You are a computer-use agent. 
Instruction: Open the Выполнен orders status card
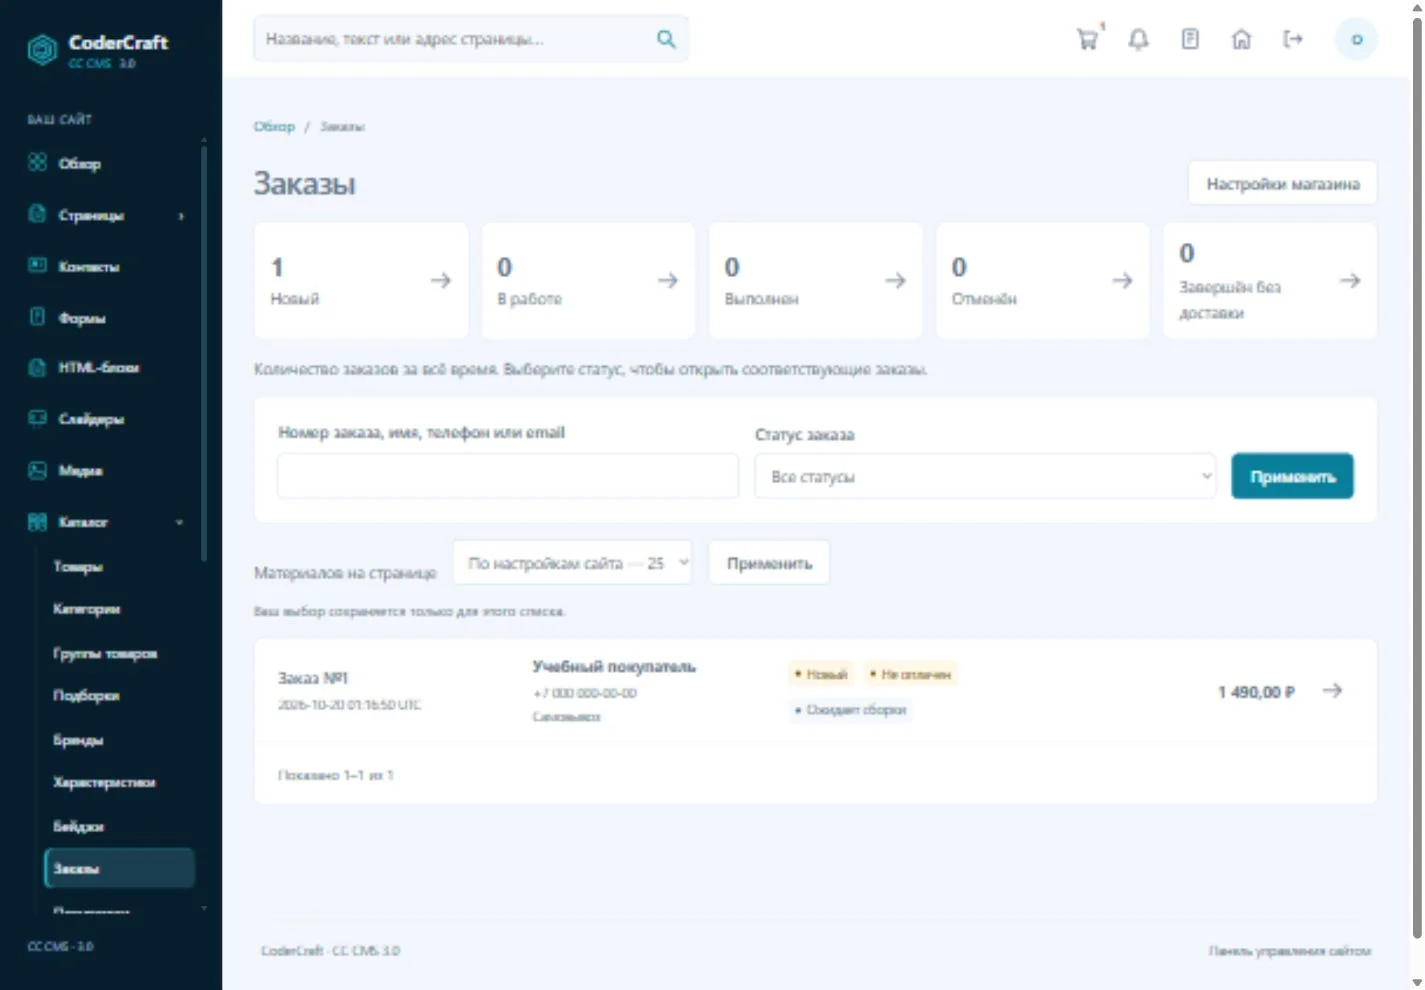click(815, 280)
